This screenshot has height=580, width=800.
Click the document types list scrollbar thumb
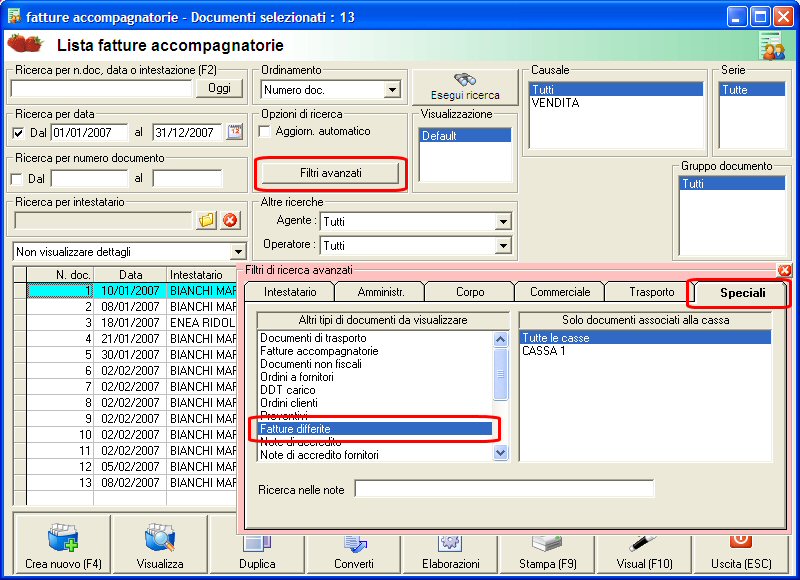coord(501,374)
